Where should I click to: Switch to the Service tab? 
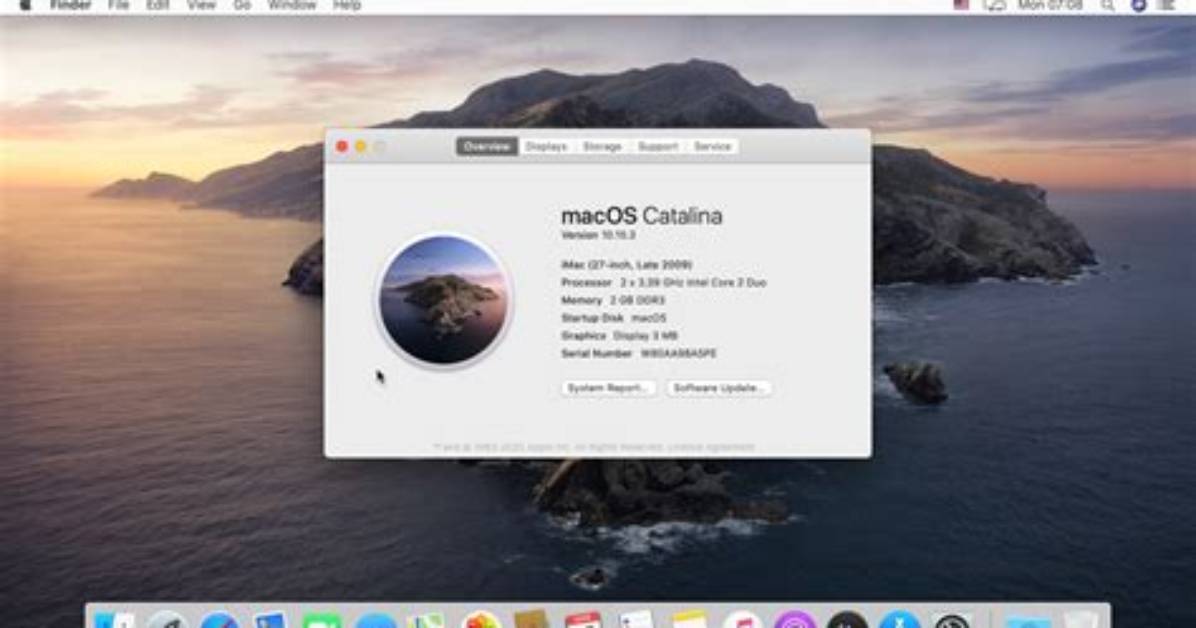pyautogui.click(x=712, y=146)
